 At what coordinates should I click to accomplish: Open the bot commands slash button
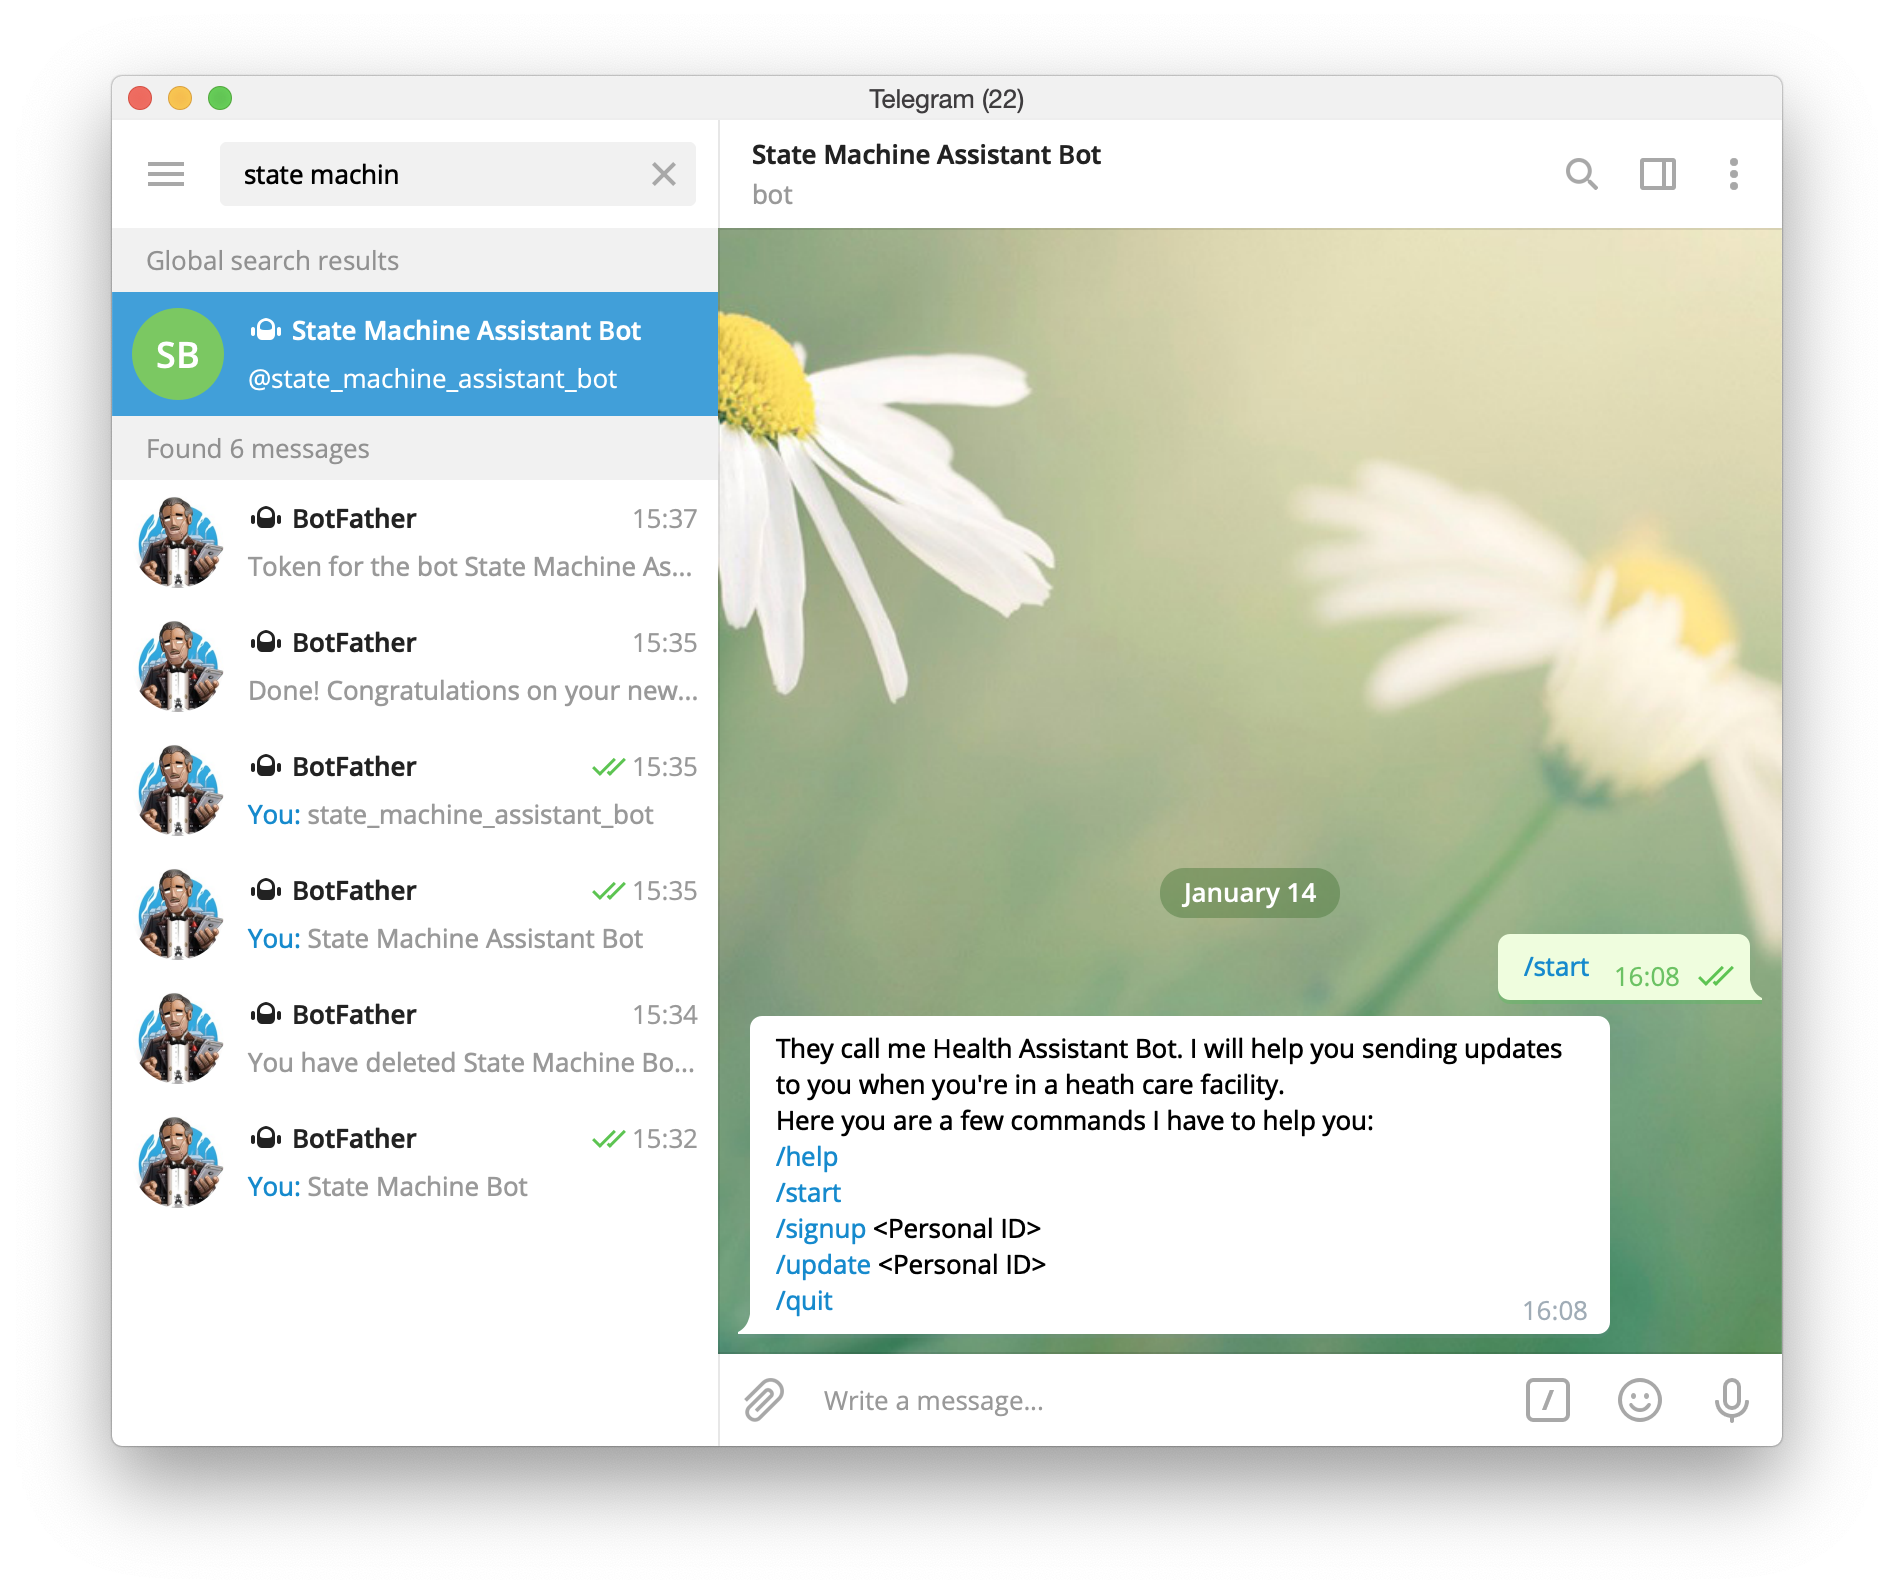coord(1547,1400)
